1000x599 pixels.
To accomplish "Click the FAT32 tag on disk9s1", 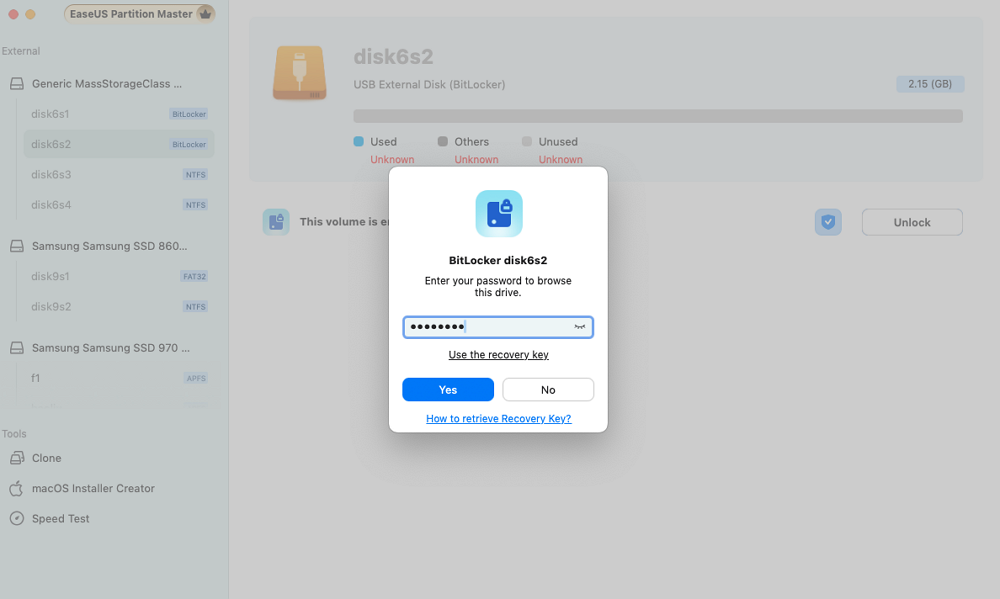I will pos(194,276).
